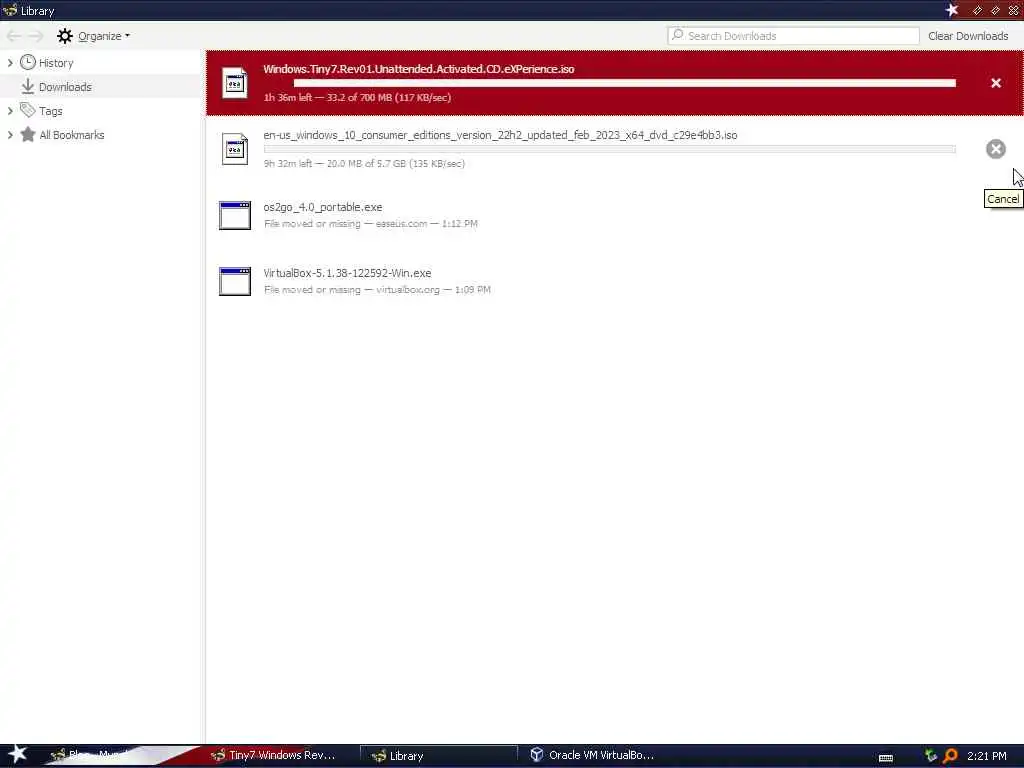
Task: Select the Downloads sidebar entry label
Action: [x=65, y=87]
